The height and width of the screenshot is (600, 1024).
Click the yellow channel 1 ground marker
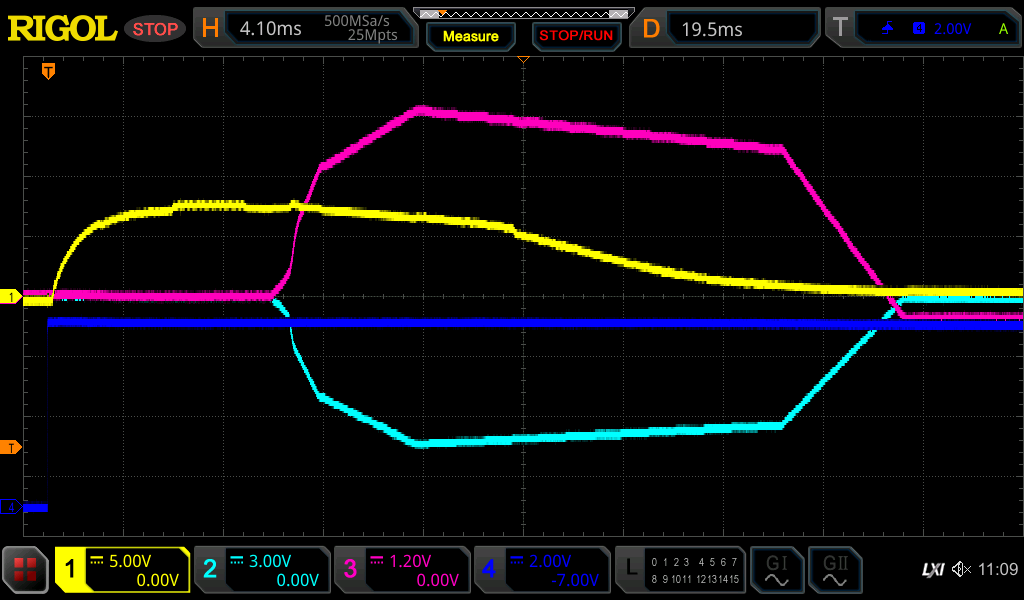11,297
